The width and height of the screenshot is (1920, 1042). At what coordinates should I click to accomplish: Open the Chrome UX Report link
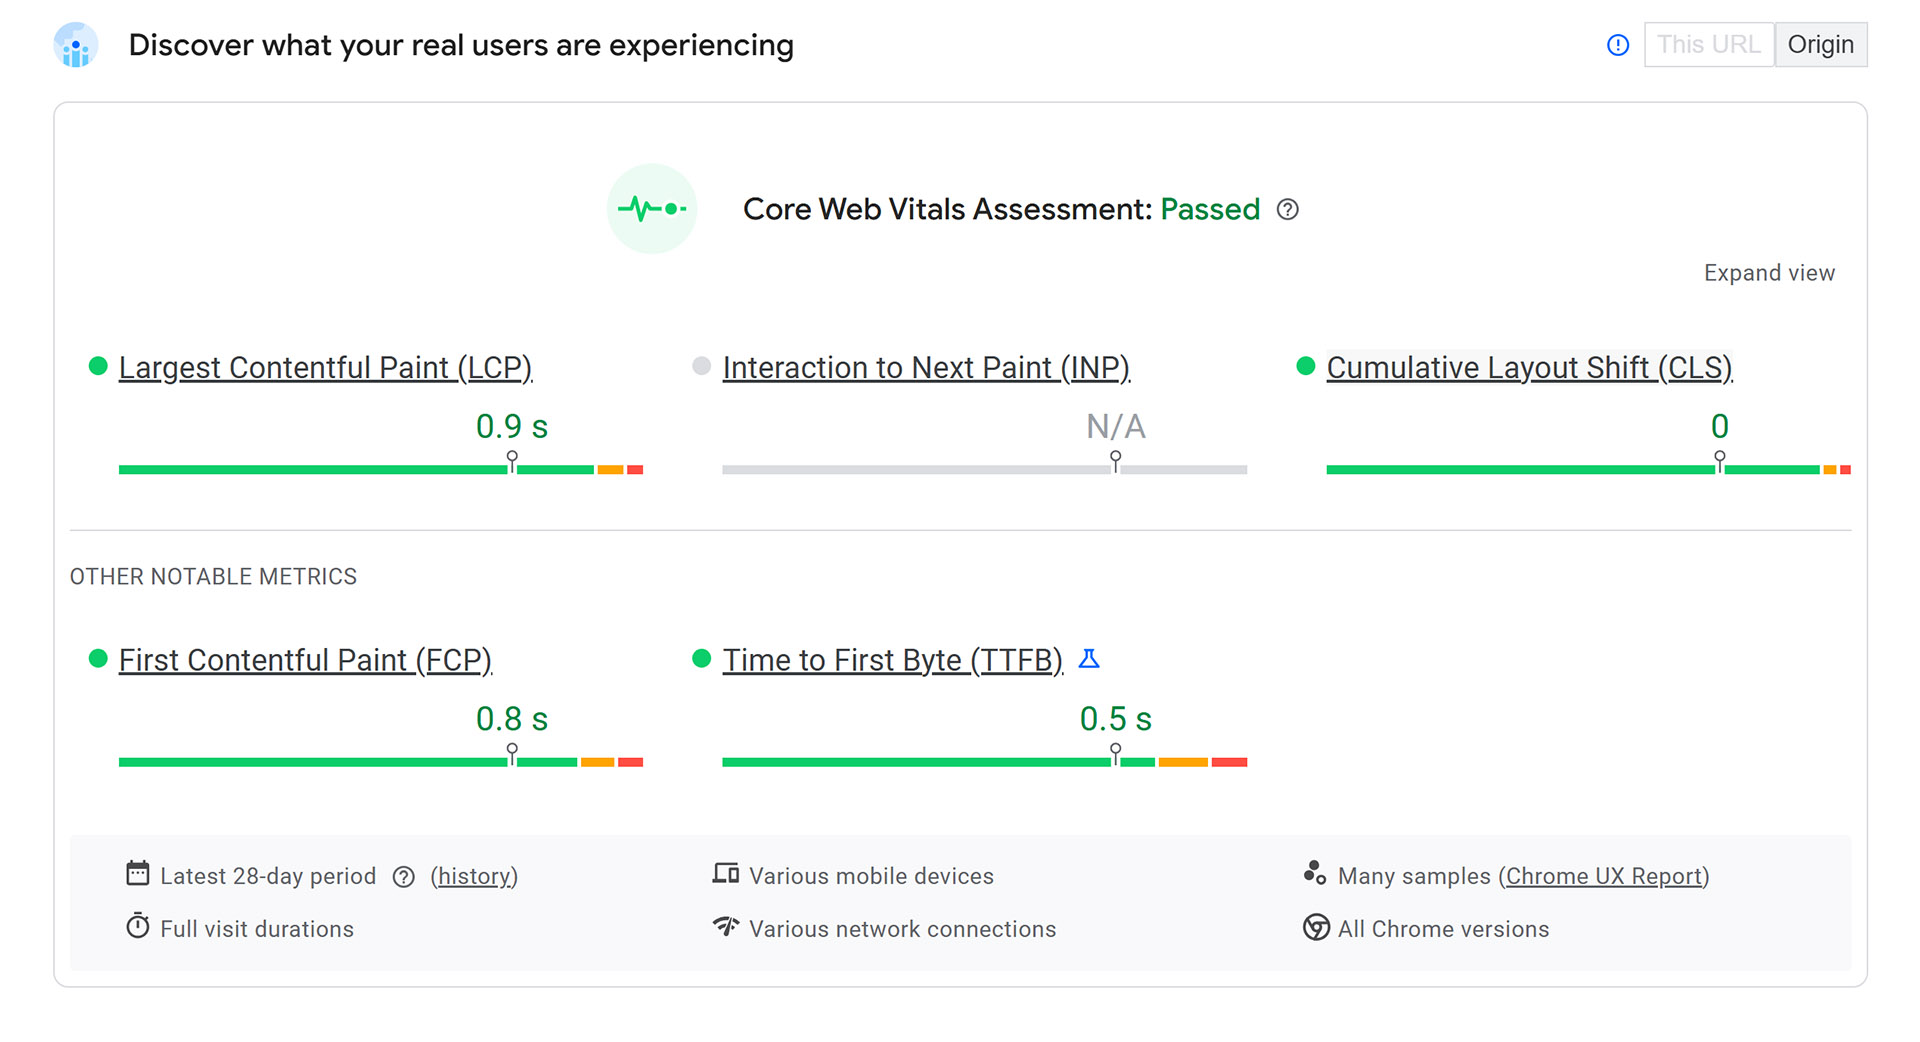click(1604, 876)
